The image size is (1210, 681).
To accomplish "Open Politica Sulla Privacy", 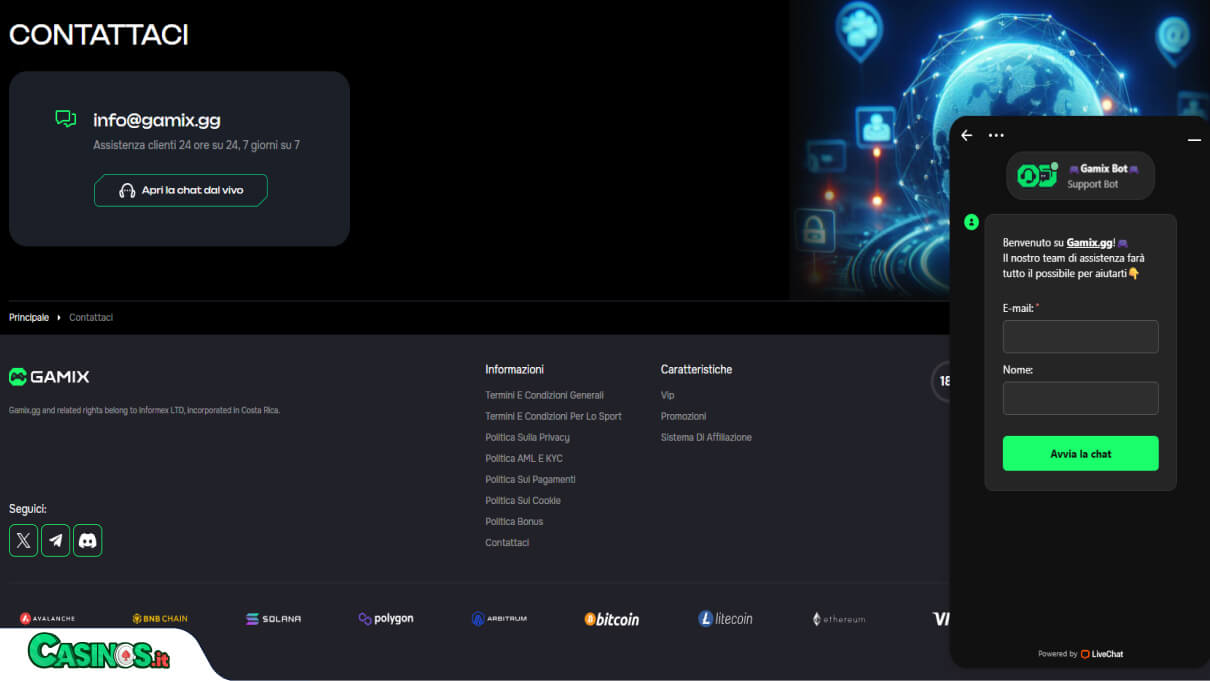I will click(527, 437).
